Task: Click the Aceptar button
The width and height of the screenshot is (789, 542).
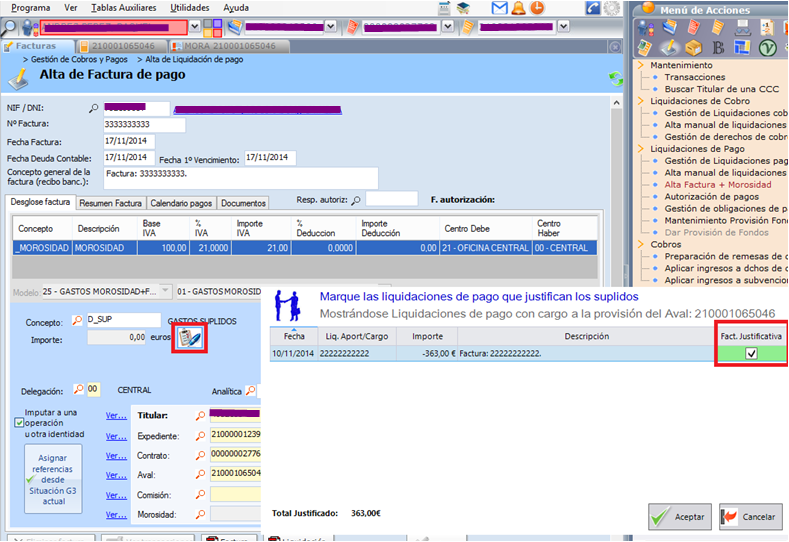Action: click(x=677, y=517)
